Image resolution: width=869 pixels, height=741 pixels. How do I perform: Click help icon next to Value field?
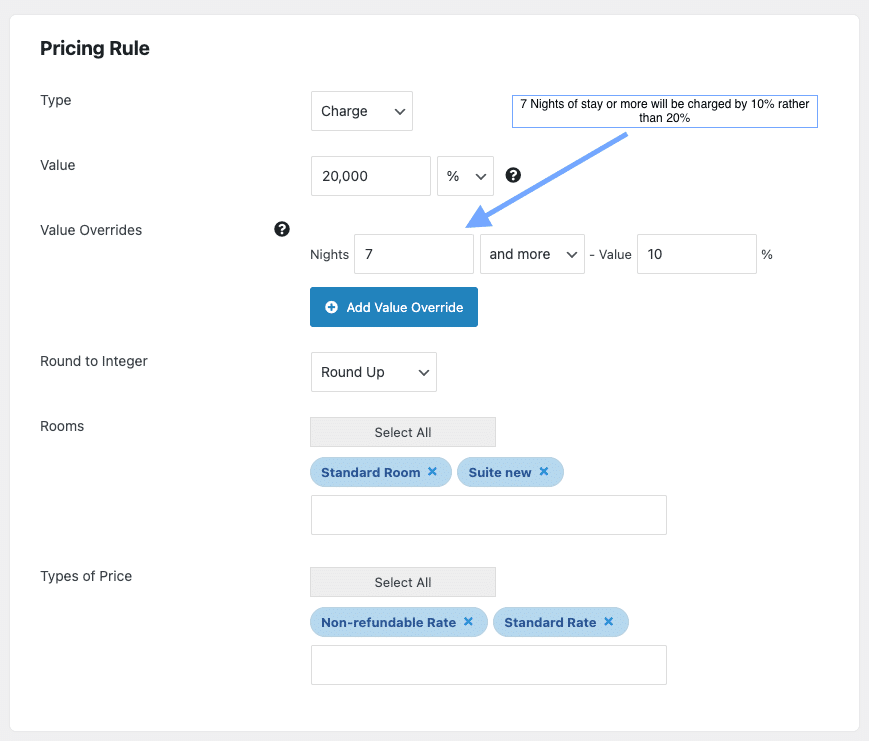(513, 175)
